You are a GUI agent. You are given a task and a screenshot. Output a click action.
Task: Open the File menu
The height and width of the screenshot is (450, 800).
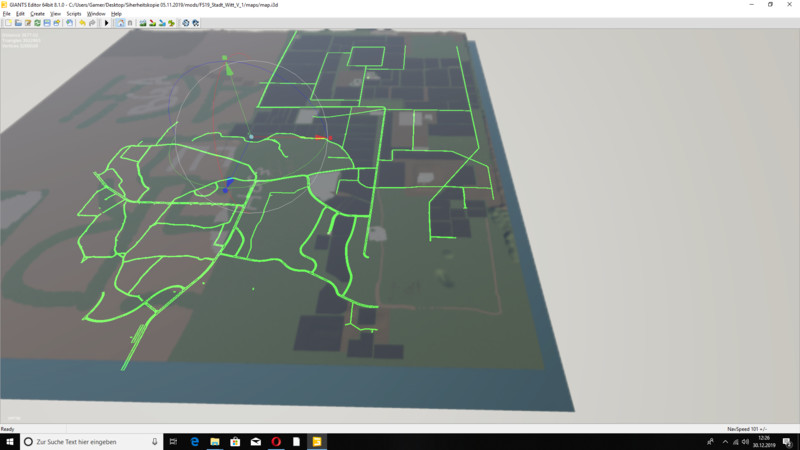point(6,13)
